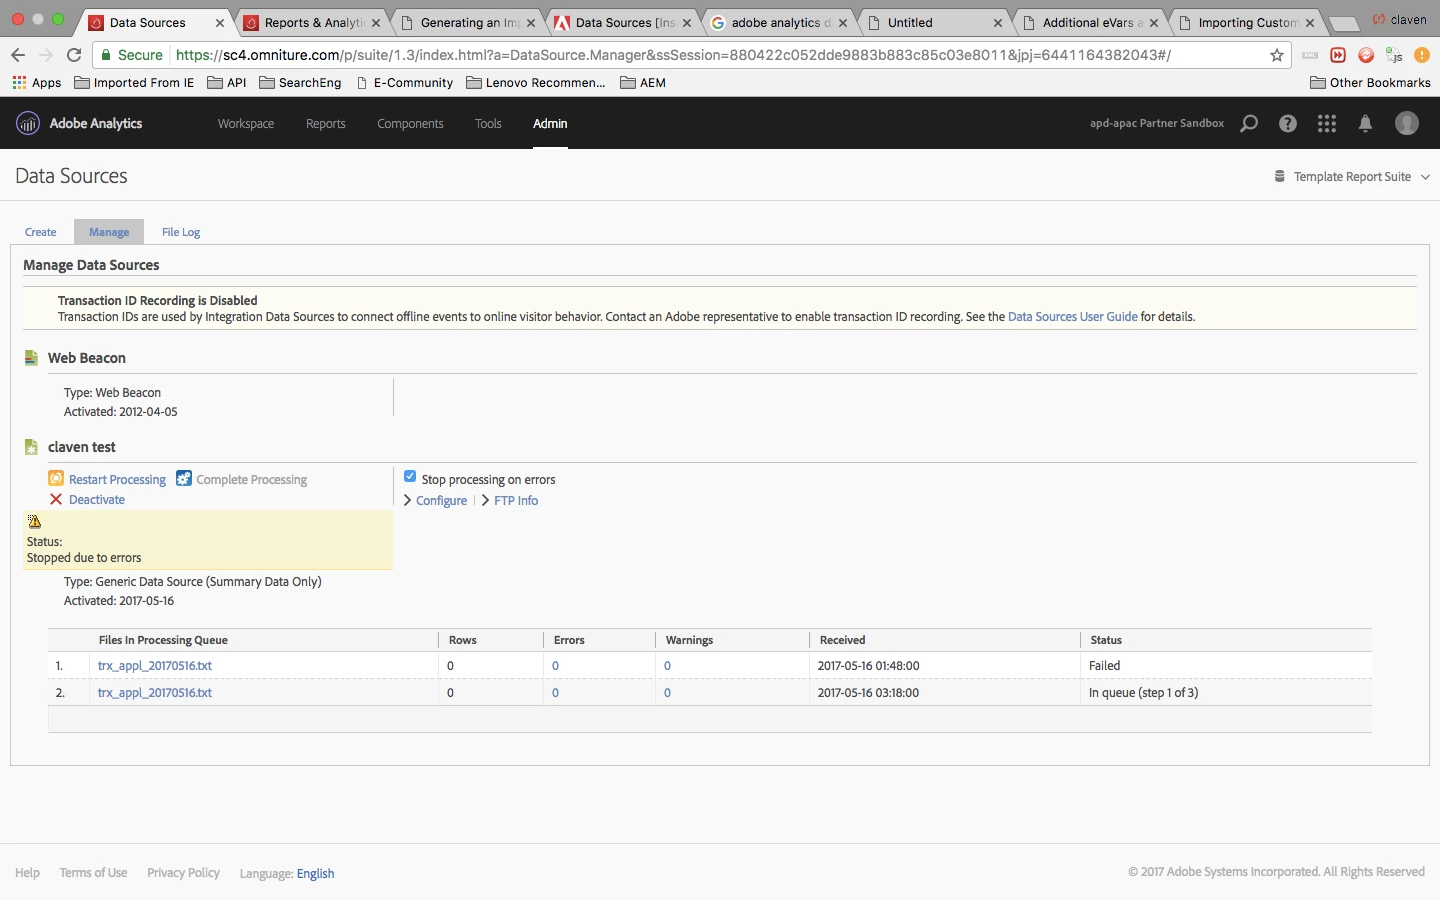1440x900 pixels.
Task: Click the claven test data source icon
Action: [31, 447]
